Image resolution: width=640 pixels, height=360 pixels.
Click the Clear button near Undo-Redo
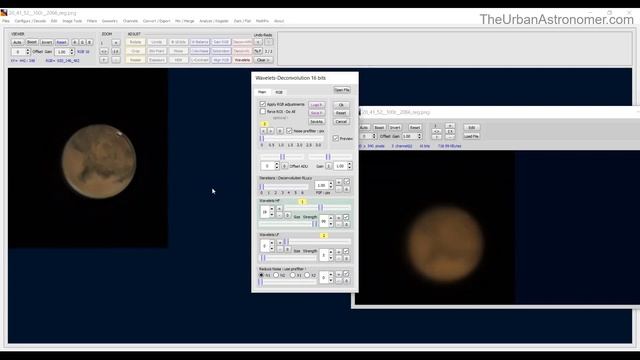pos(263,60)
